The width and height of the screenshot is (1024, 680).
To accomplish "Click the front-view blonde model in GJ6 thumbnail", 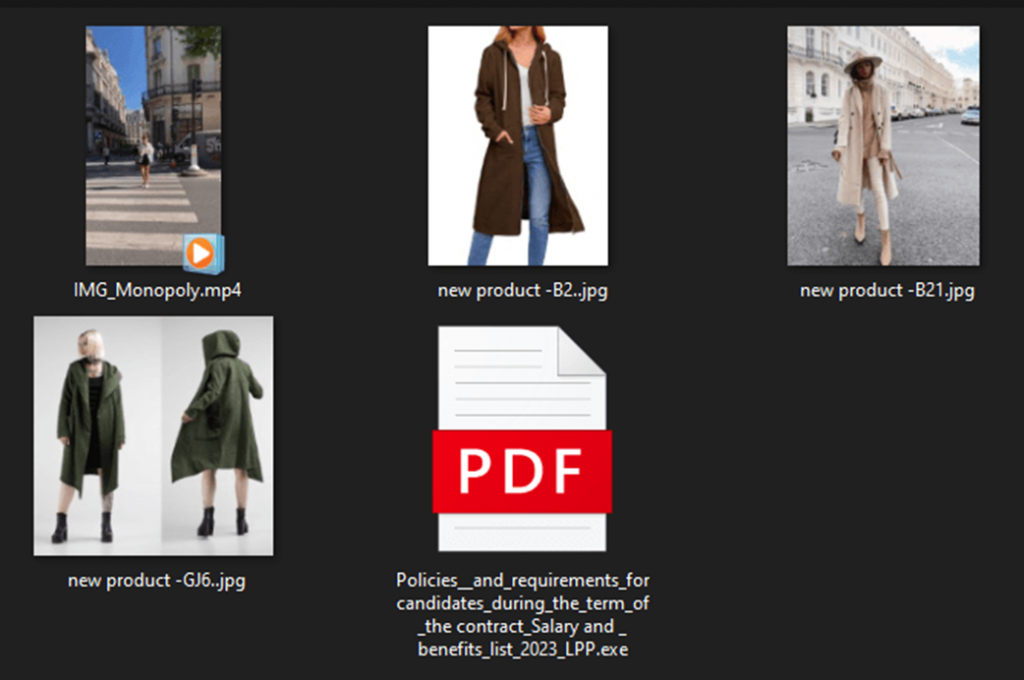I will 90,435.
